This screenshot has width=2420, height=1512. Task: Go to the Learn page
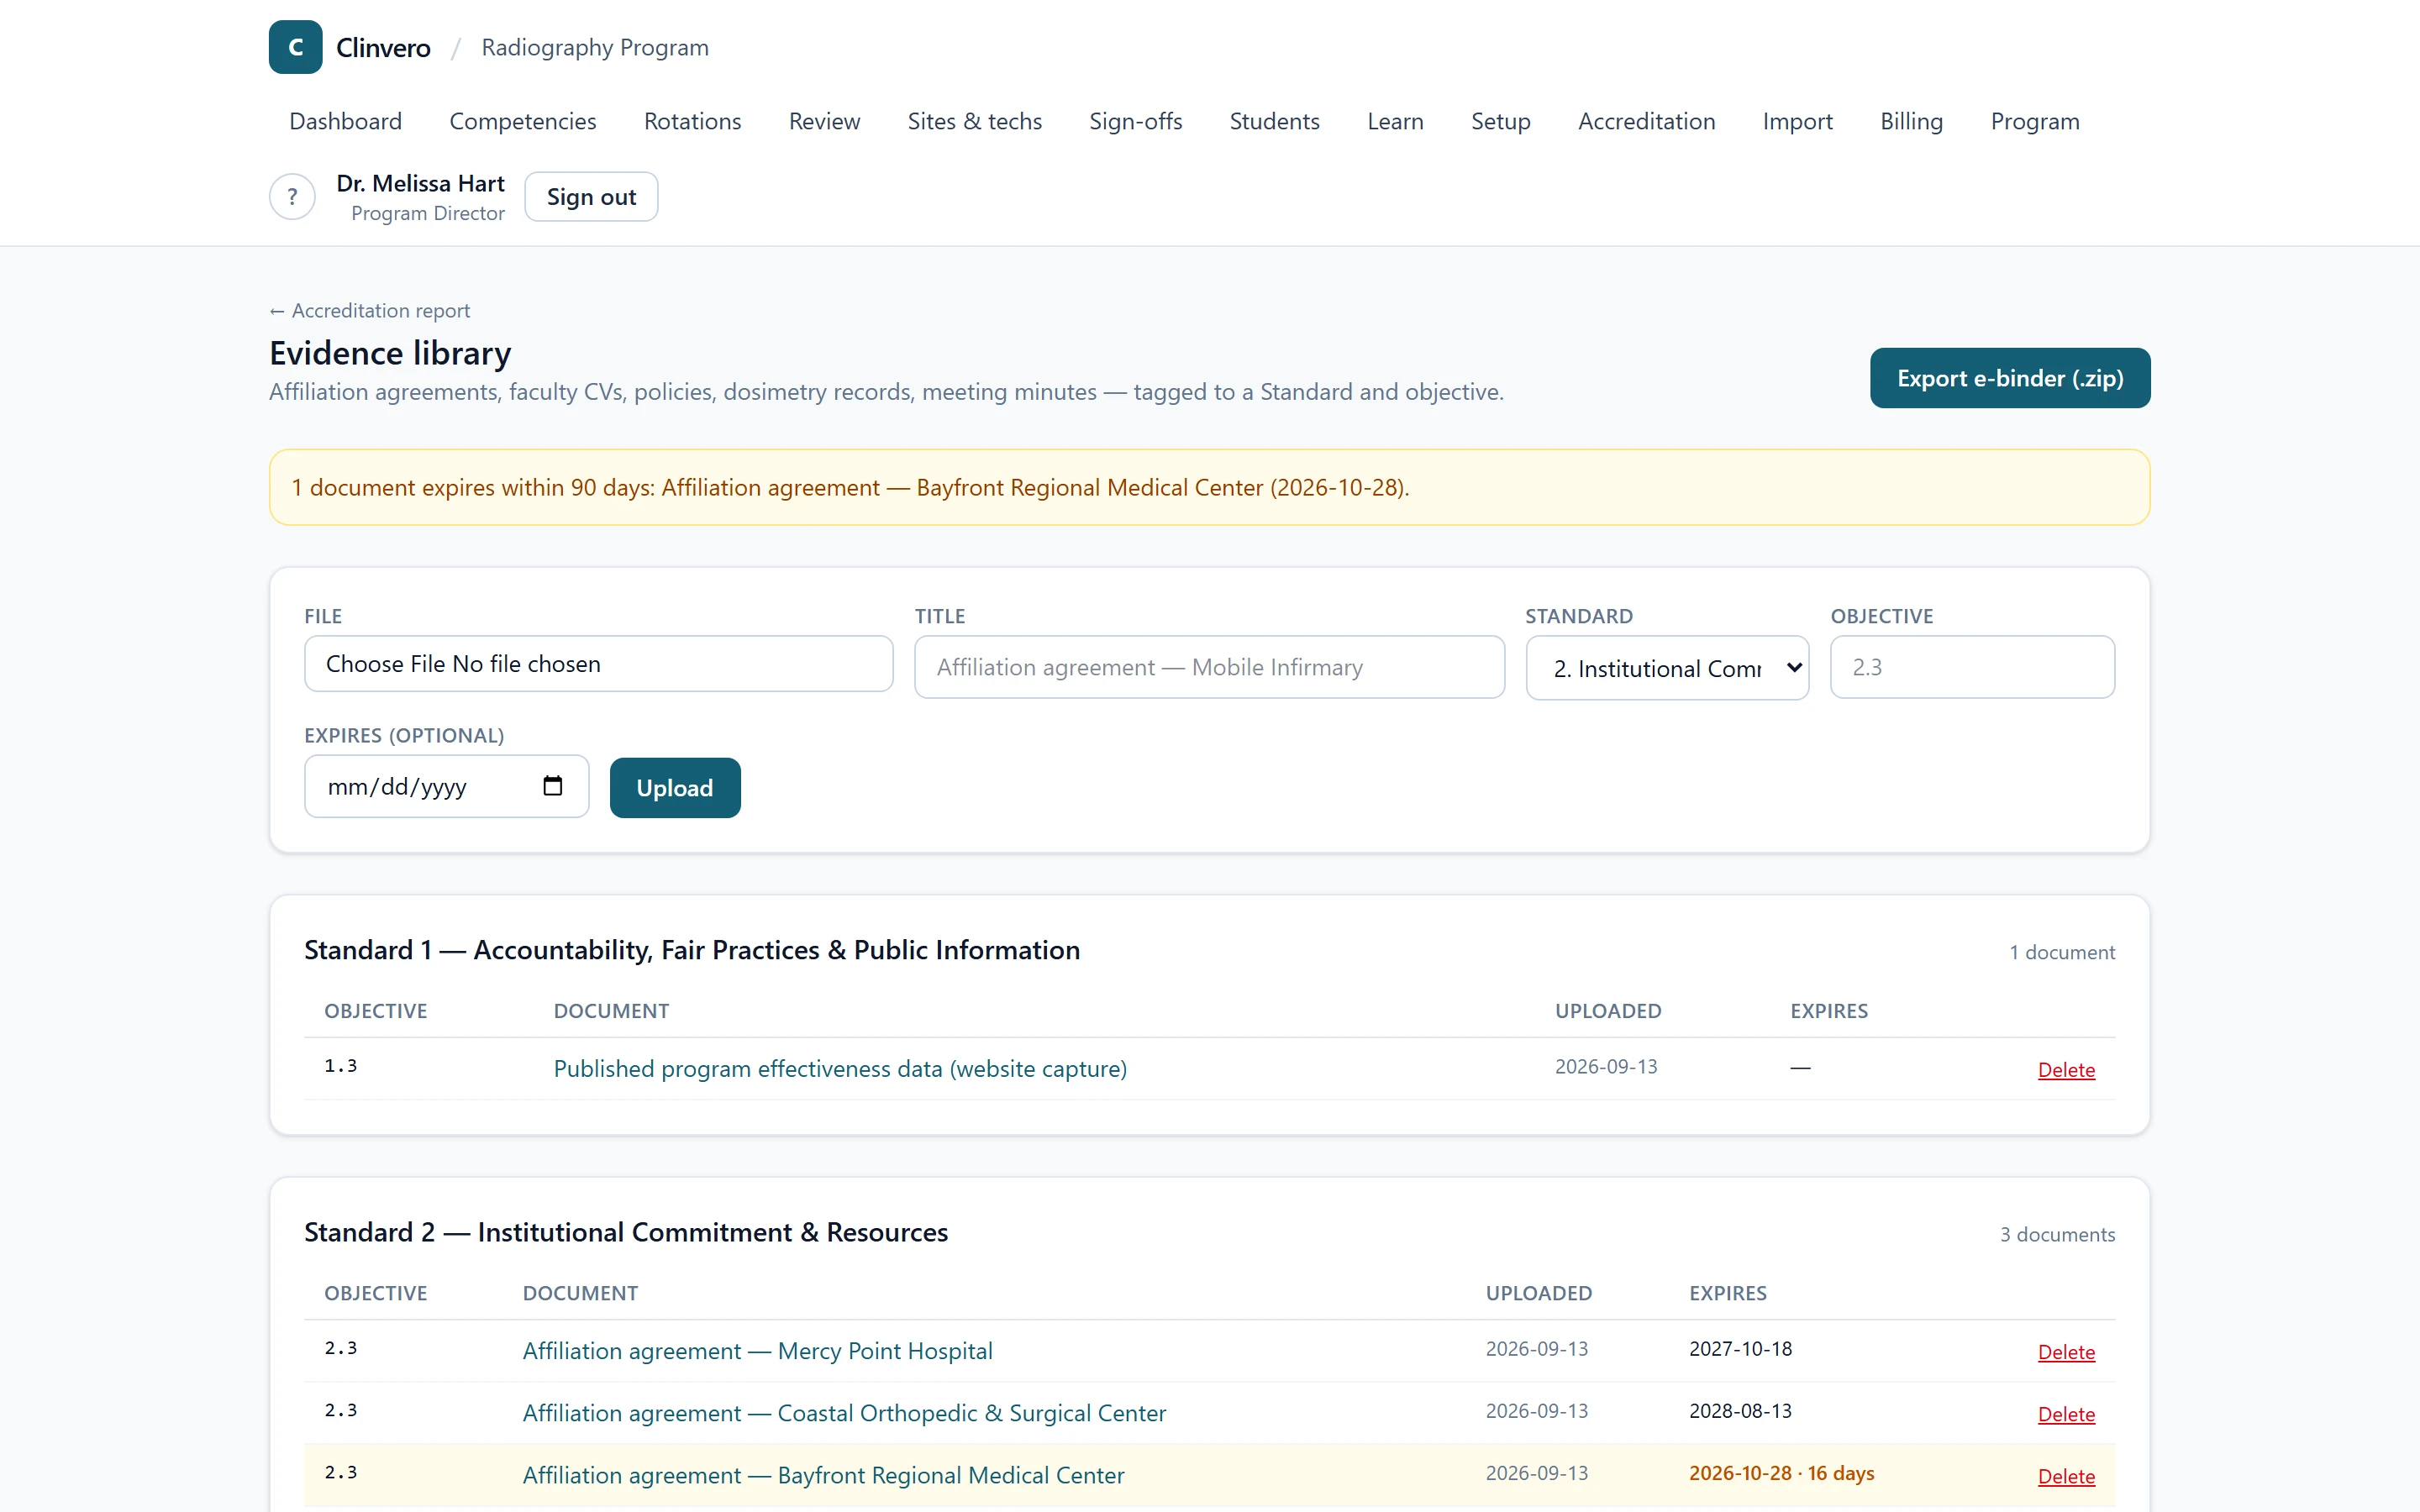point(1395,121)
